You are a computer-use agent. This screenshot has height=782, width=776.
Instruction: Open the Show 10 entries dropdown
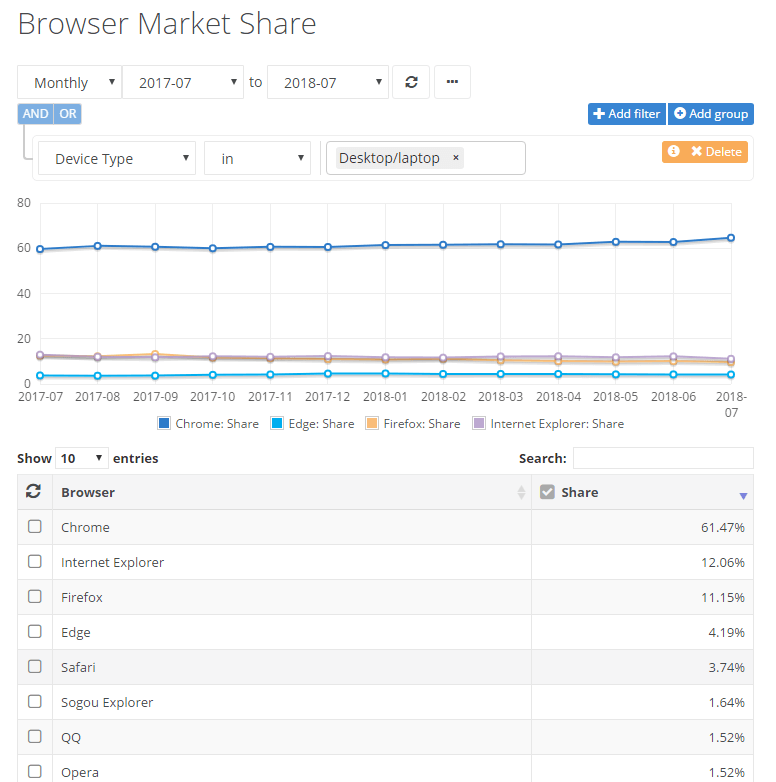[82, 458]
